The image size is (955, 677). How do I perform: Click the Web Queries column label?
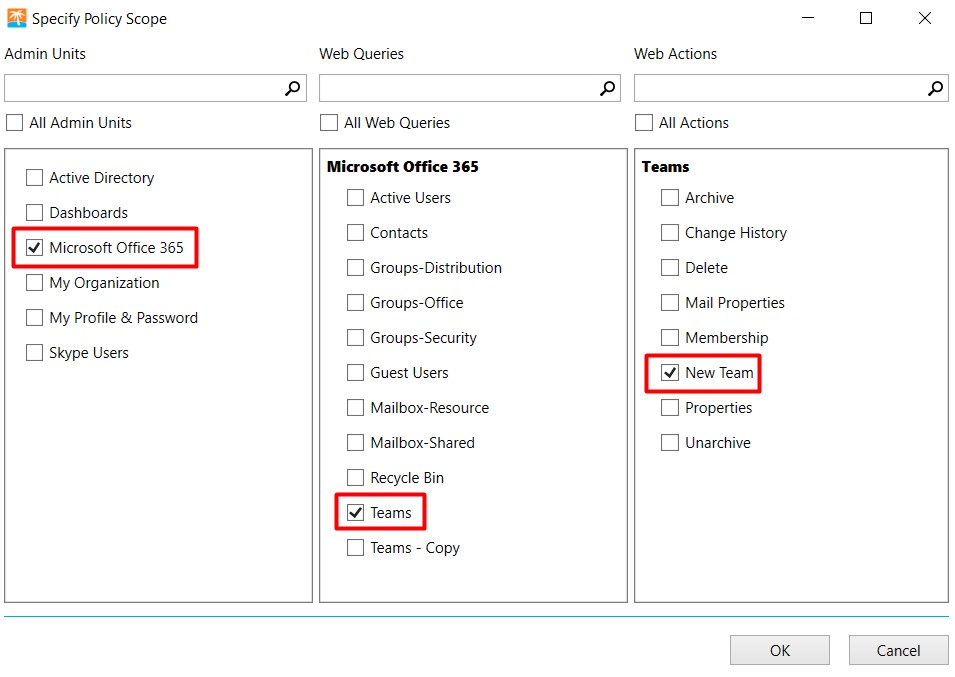click(361, 54)
